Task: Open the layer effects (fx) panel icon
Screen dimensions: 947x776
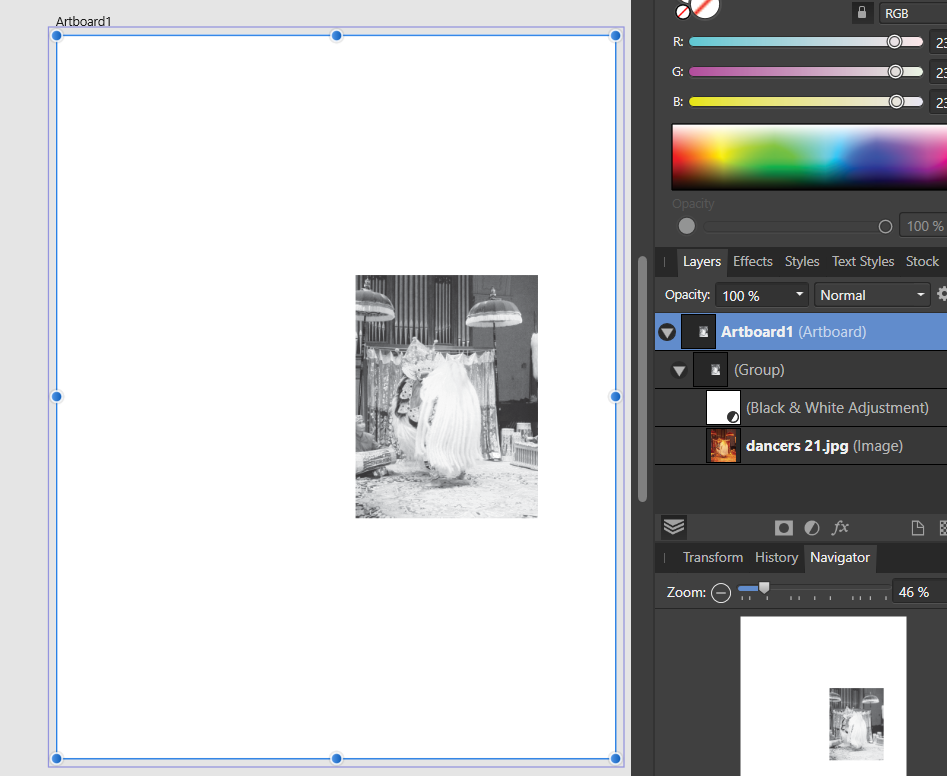Action: coord(840,527)
